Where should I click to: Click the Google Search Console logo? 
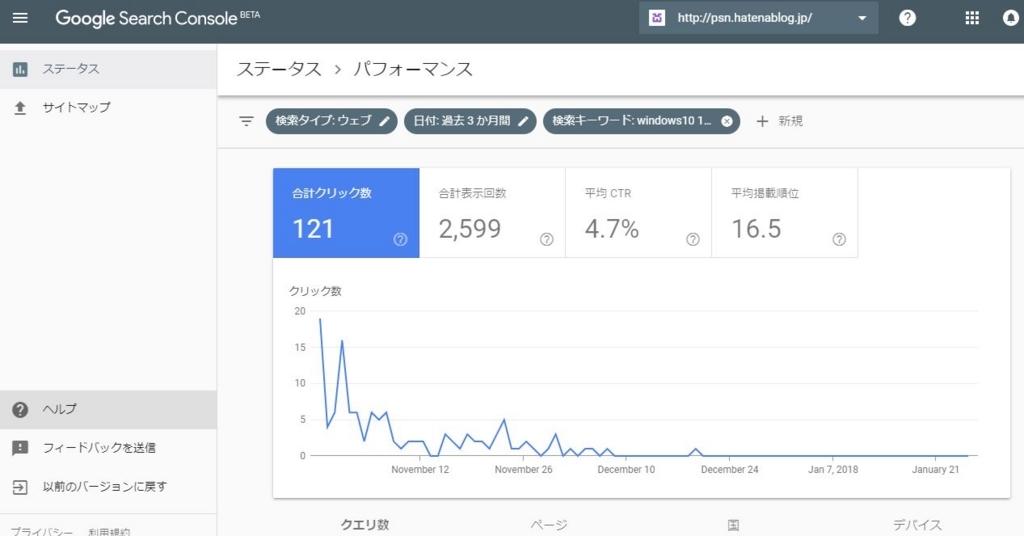157,18
